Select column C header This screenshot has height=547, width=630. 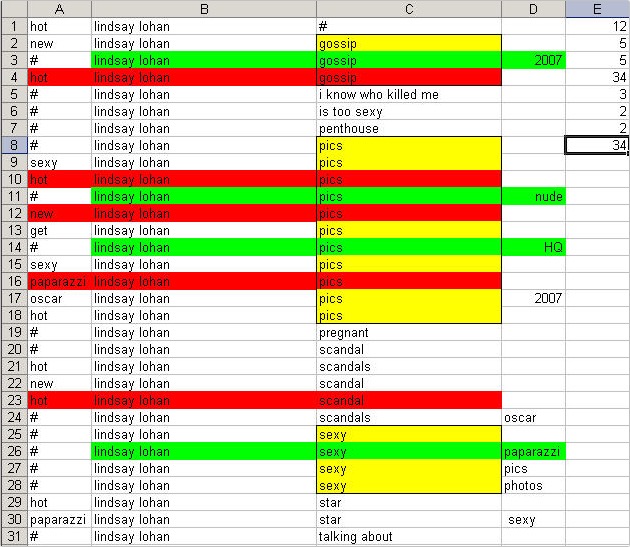[x=409, y=9]
